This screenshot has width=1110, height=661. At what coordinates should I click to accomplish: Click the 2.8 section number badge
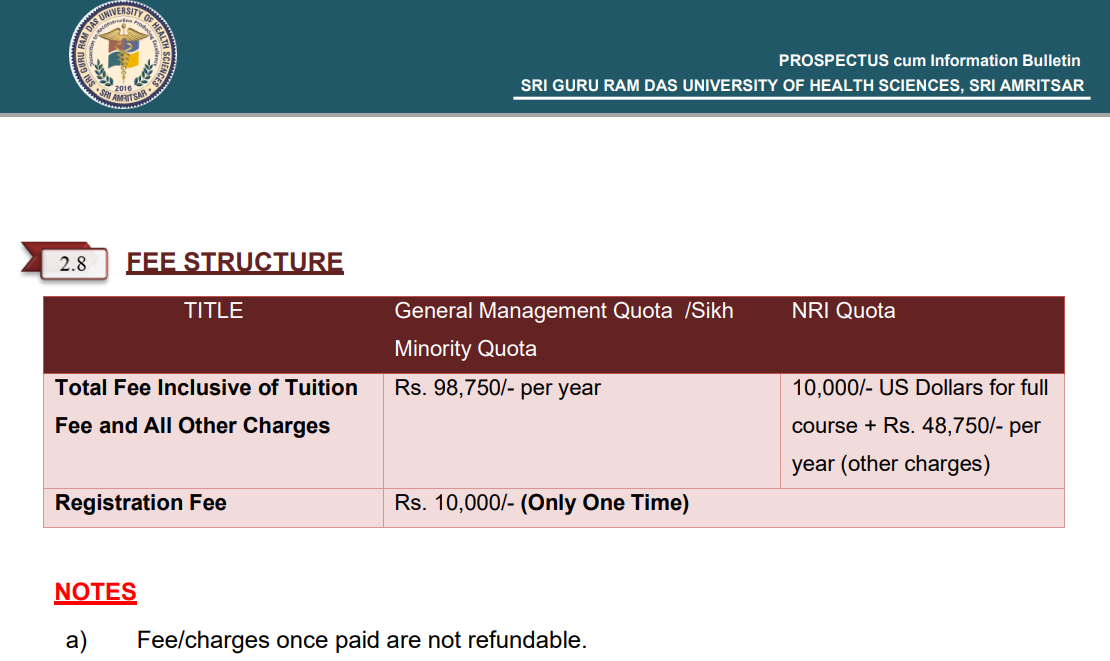pyautogui.click(x=73, y=264)
